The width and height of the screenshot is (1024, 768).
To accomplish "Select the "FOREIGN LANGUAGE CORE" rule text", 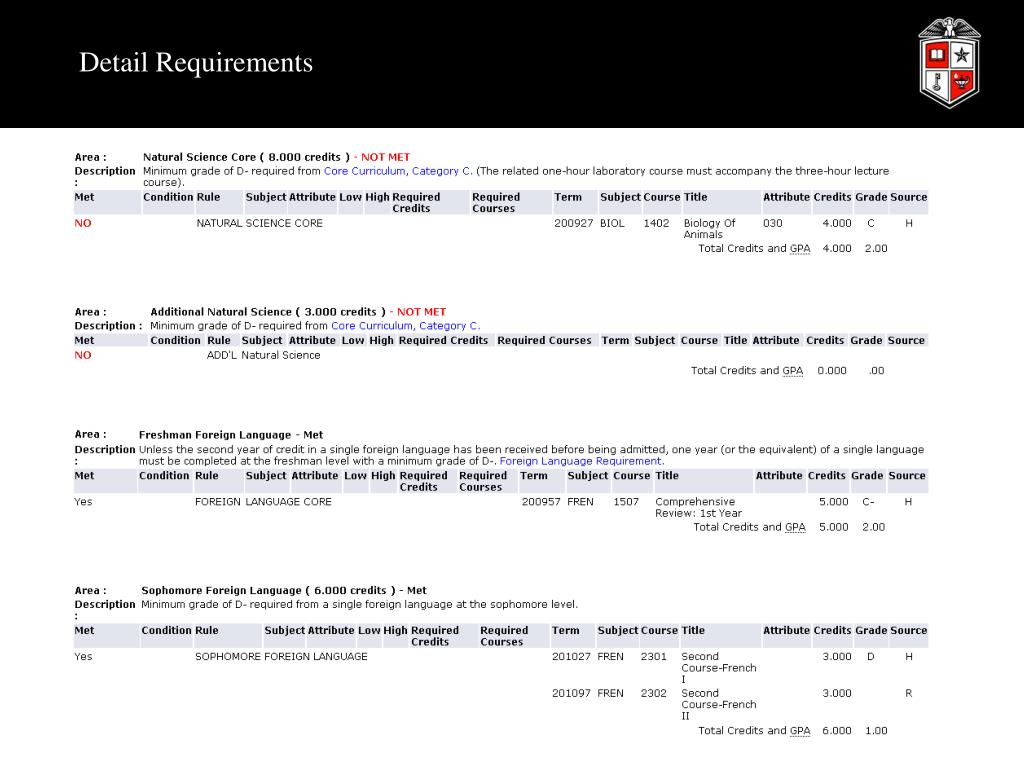I will (263, 502).
